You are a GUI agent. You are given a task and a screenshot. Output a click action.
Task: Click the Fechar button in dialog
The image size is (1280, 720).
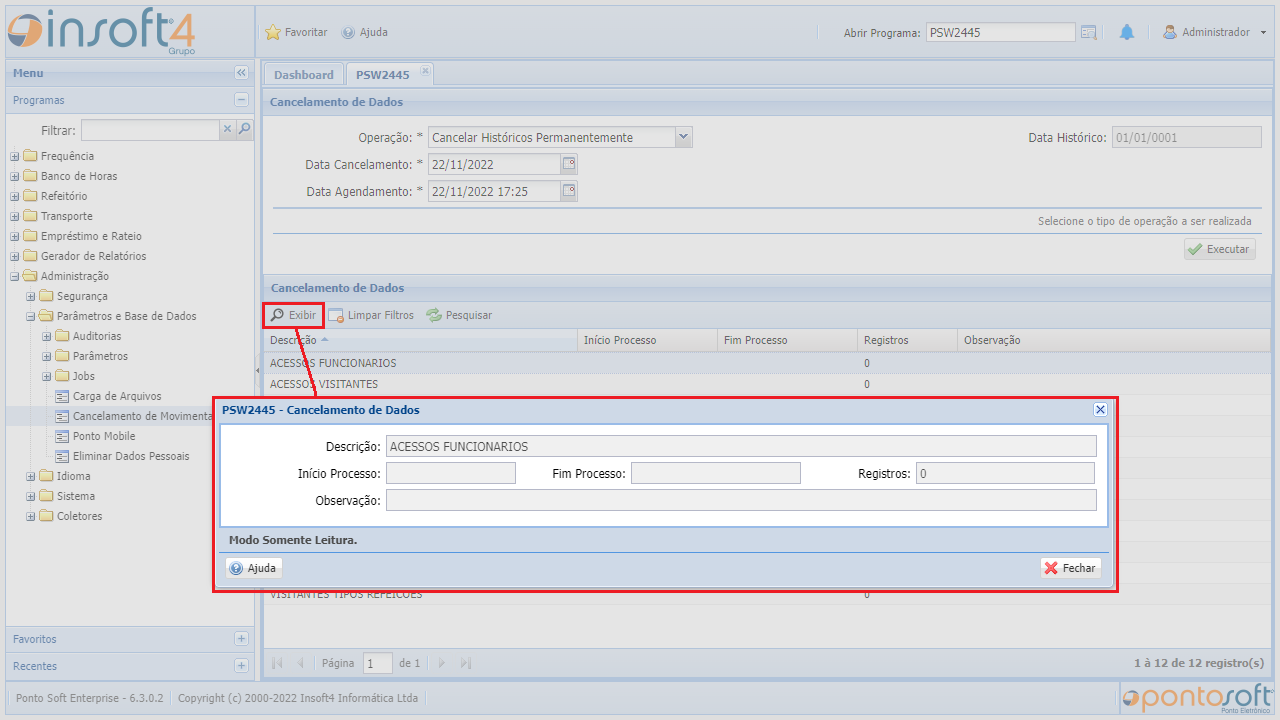point(1070,568)
